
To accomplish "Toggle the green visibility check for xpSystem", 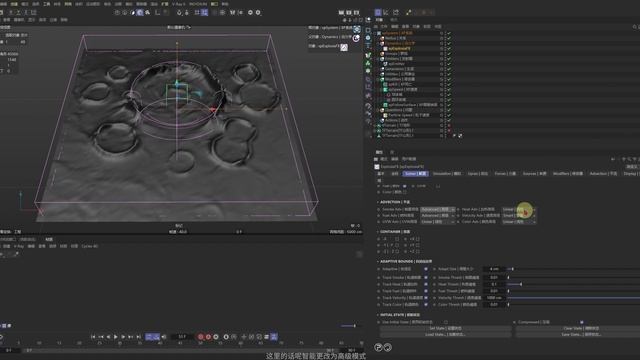I will (x=449, y=33).
